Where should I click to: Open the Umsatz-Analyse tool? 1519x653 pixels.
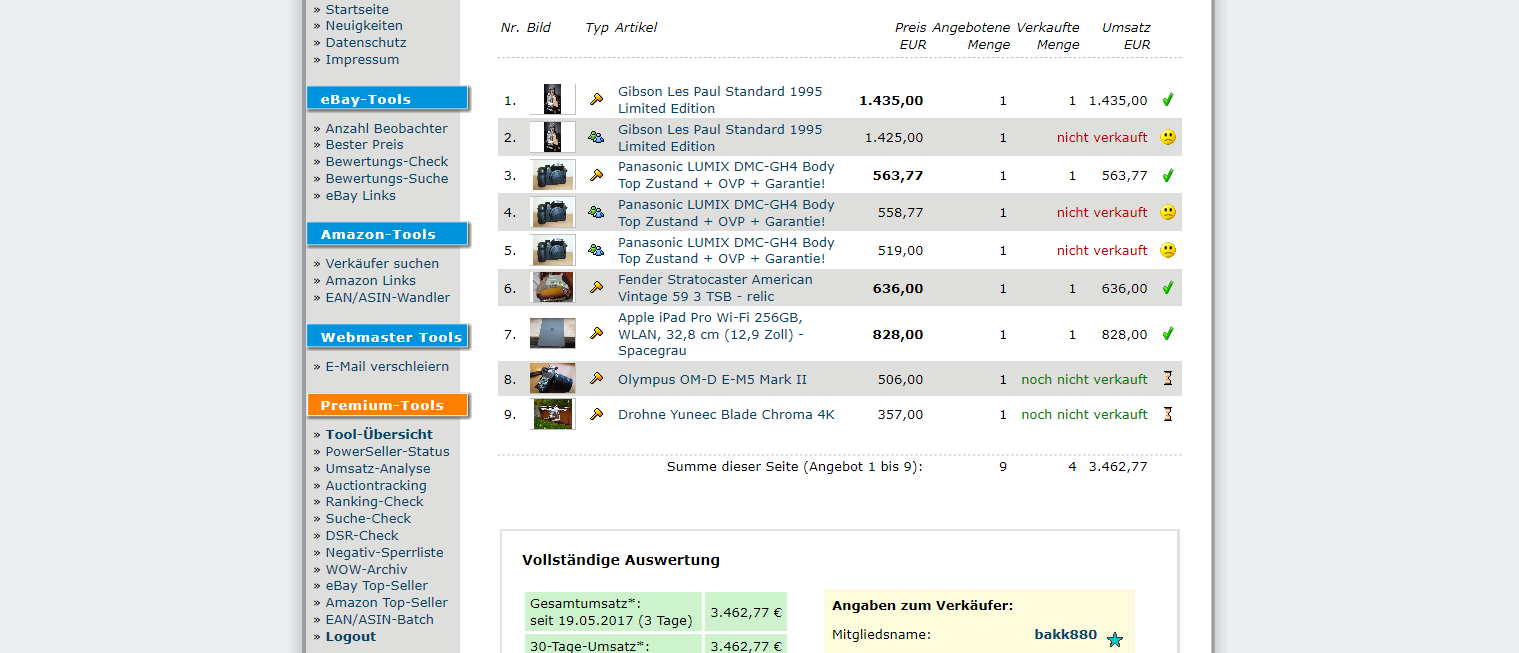(x=378, y=469)
